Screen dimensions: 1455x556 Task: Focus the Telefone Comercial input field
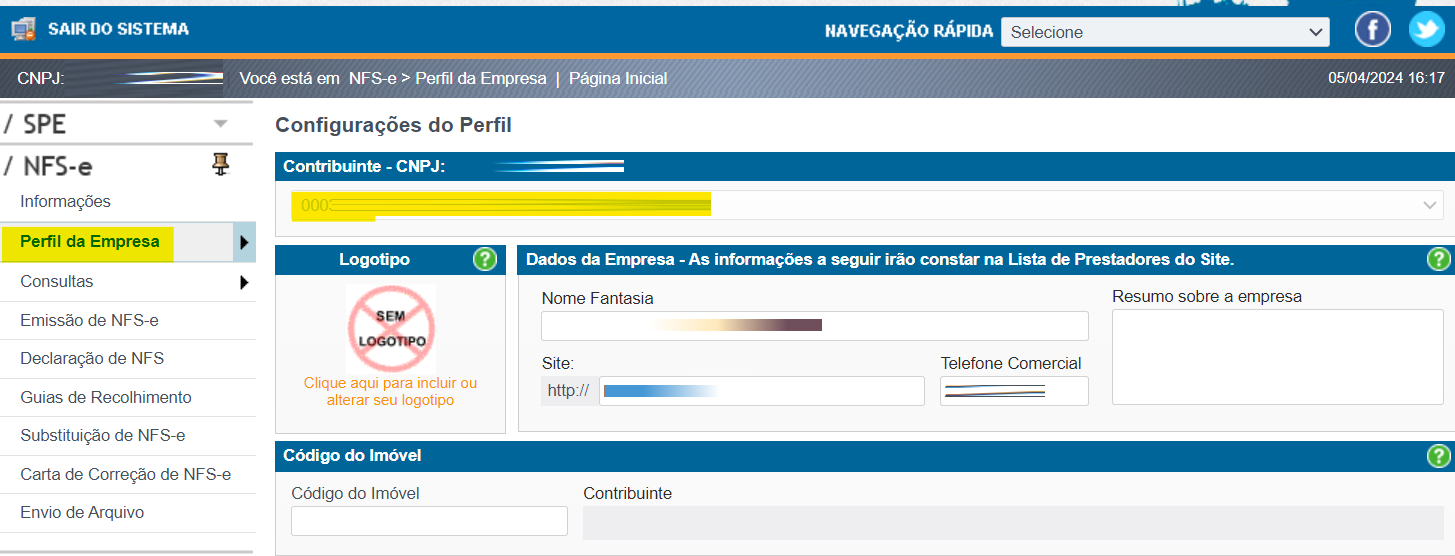1014,391
